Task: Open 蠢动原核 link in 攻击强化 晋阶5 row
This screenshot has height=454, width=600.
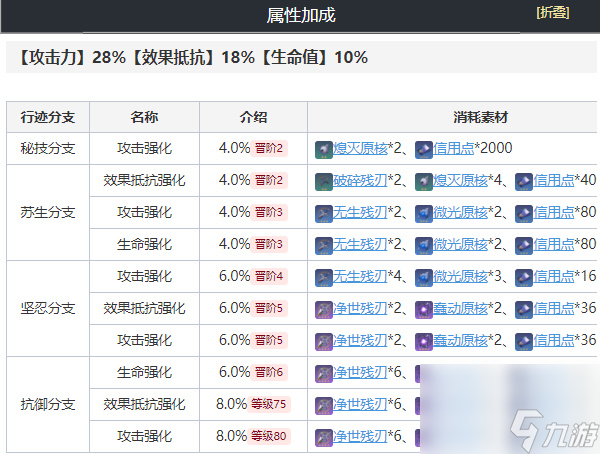Action: pyautogui.click(x=461, y=340)
